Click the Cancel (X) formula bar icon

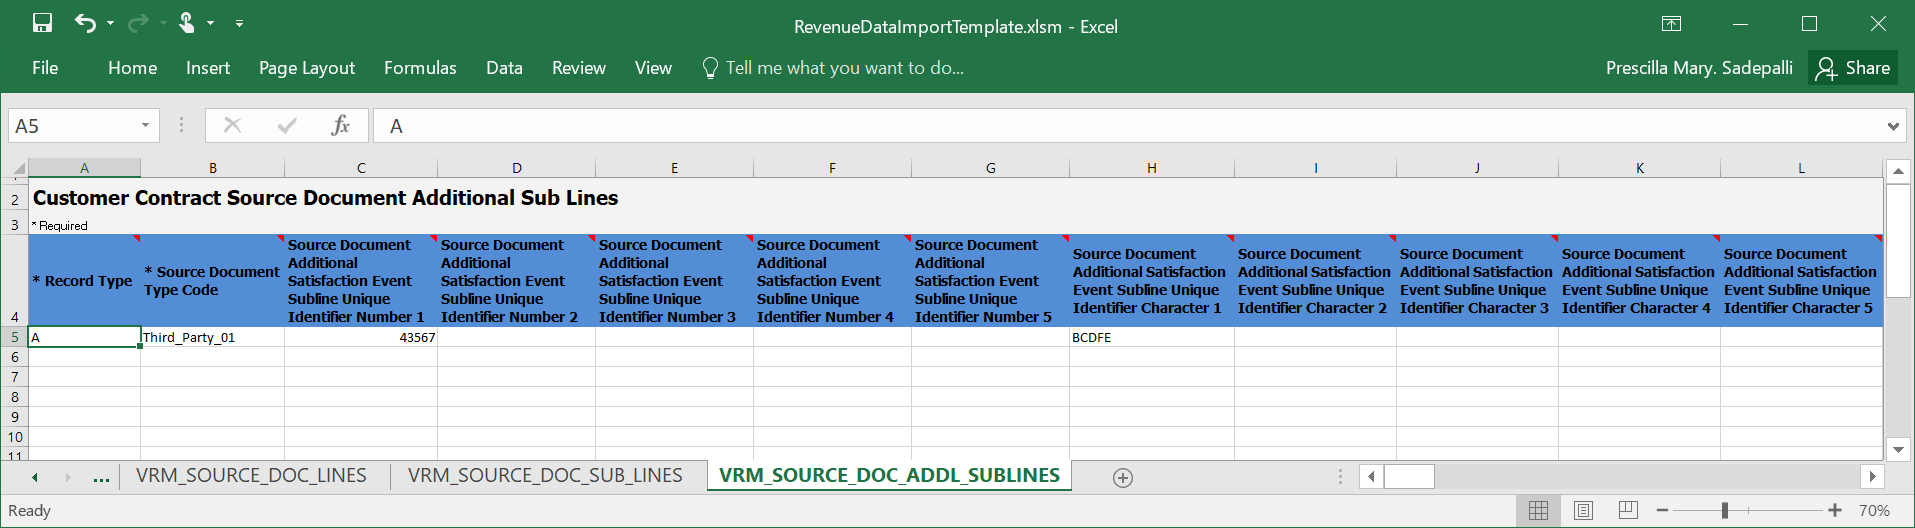(232, 125)
